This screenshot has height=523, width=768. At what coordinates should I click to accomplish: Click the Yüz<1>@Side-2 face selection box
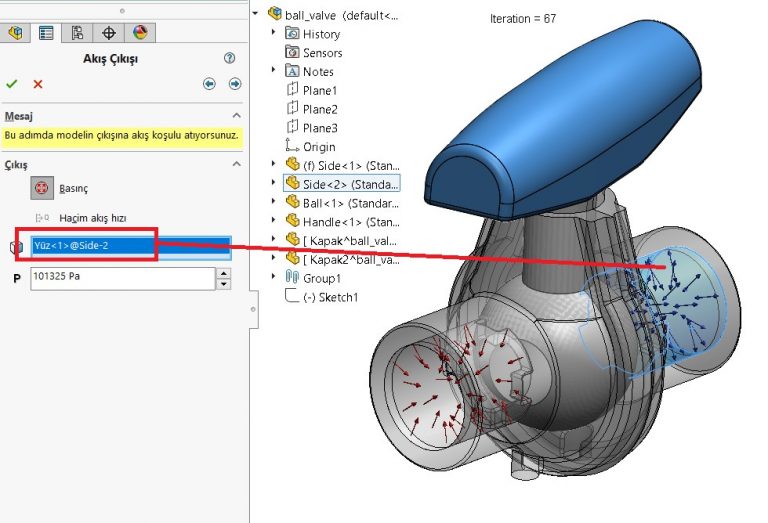tap(130, 245)
